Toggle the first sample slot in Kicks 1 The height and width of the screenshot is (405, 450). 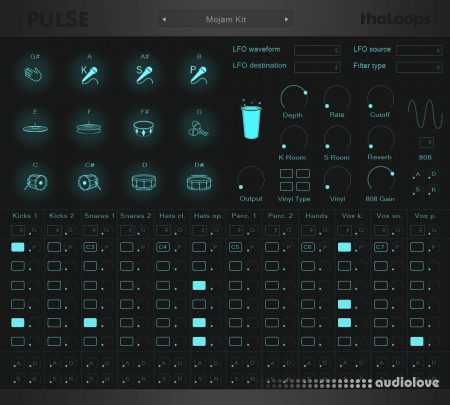point(18,247)
